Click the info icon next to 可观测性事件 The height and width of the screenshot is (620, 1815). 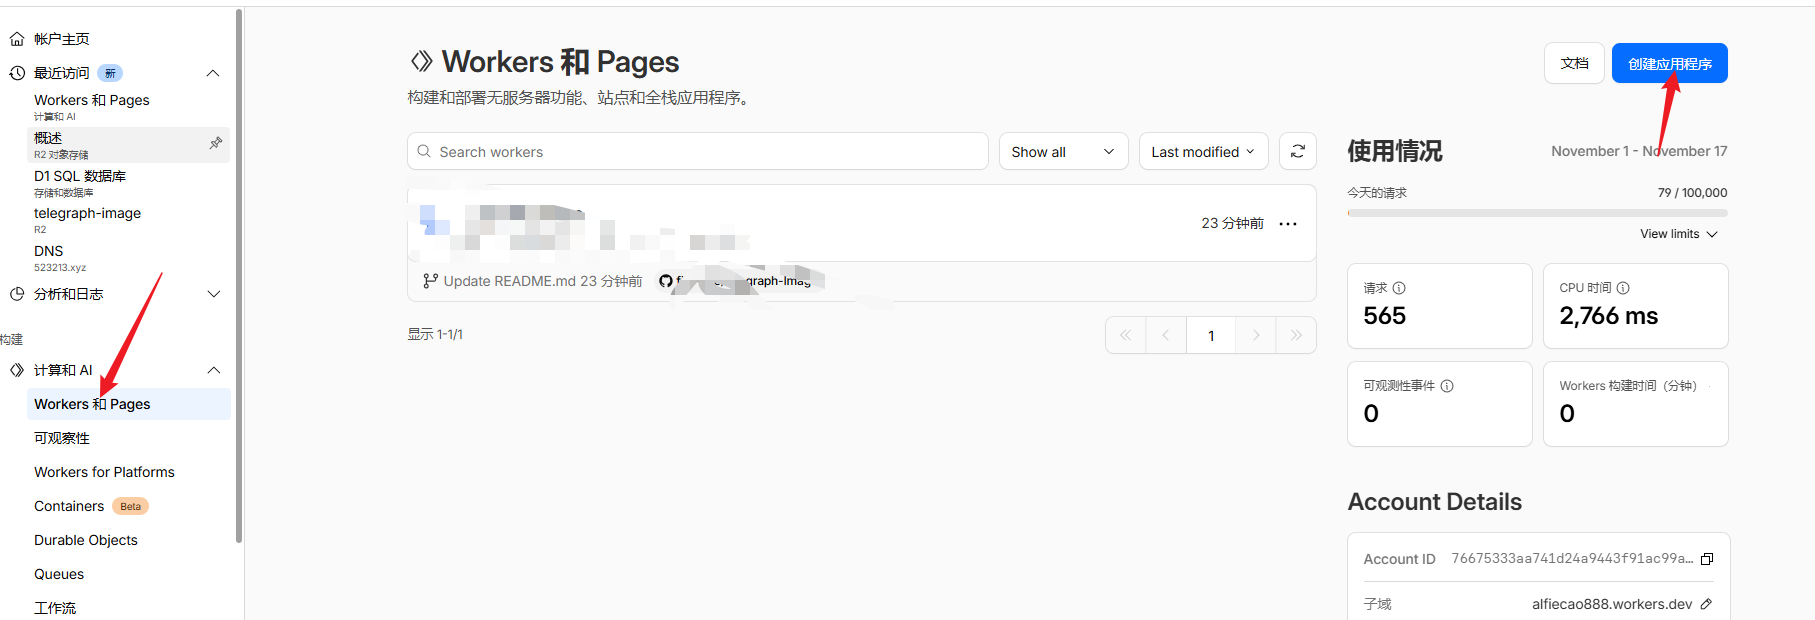1447,386
